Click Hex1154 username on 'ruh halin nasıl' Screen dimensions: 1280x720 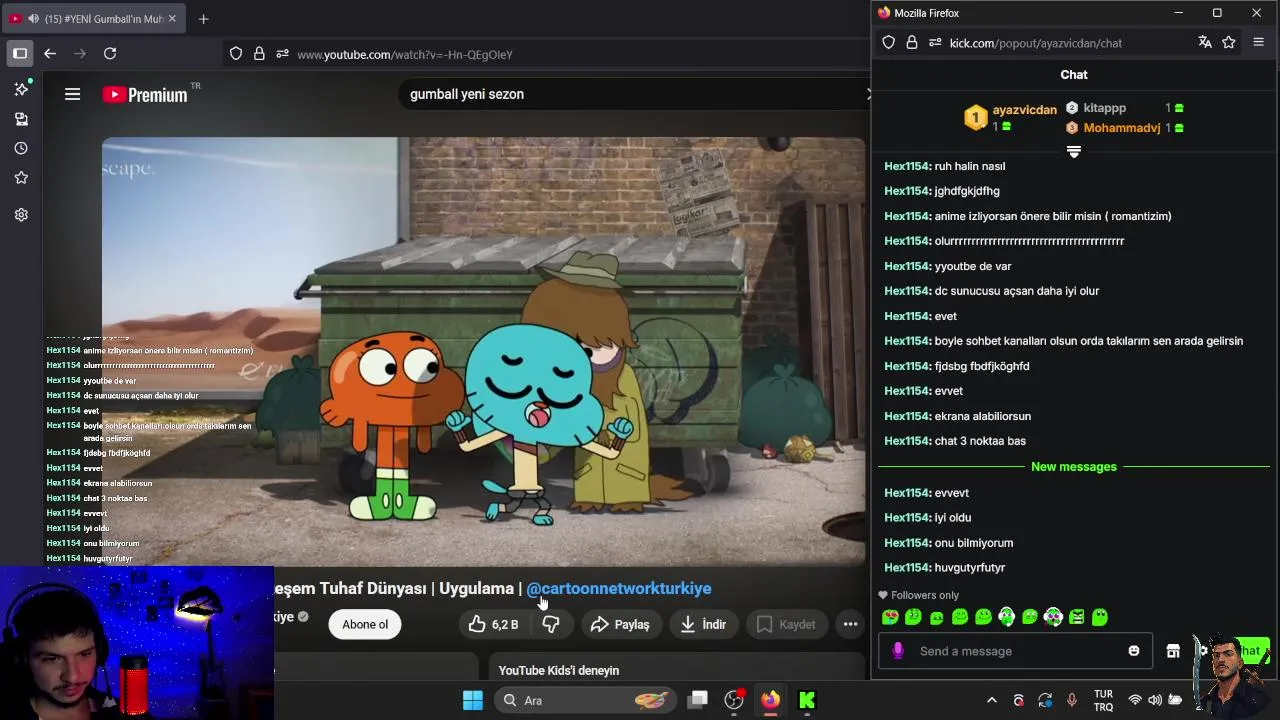(x=908, y=166)
